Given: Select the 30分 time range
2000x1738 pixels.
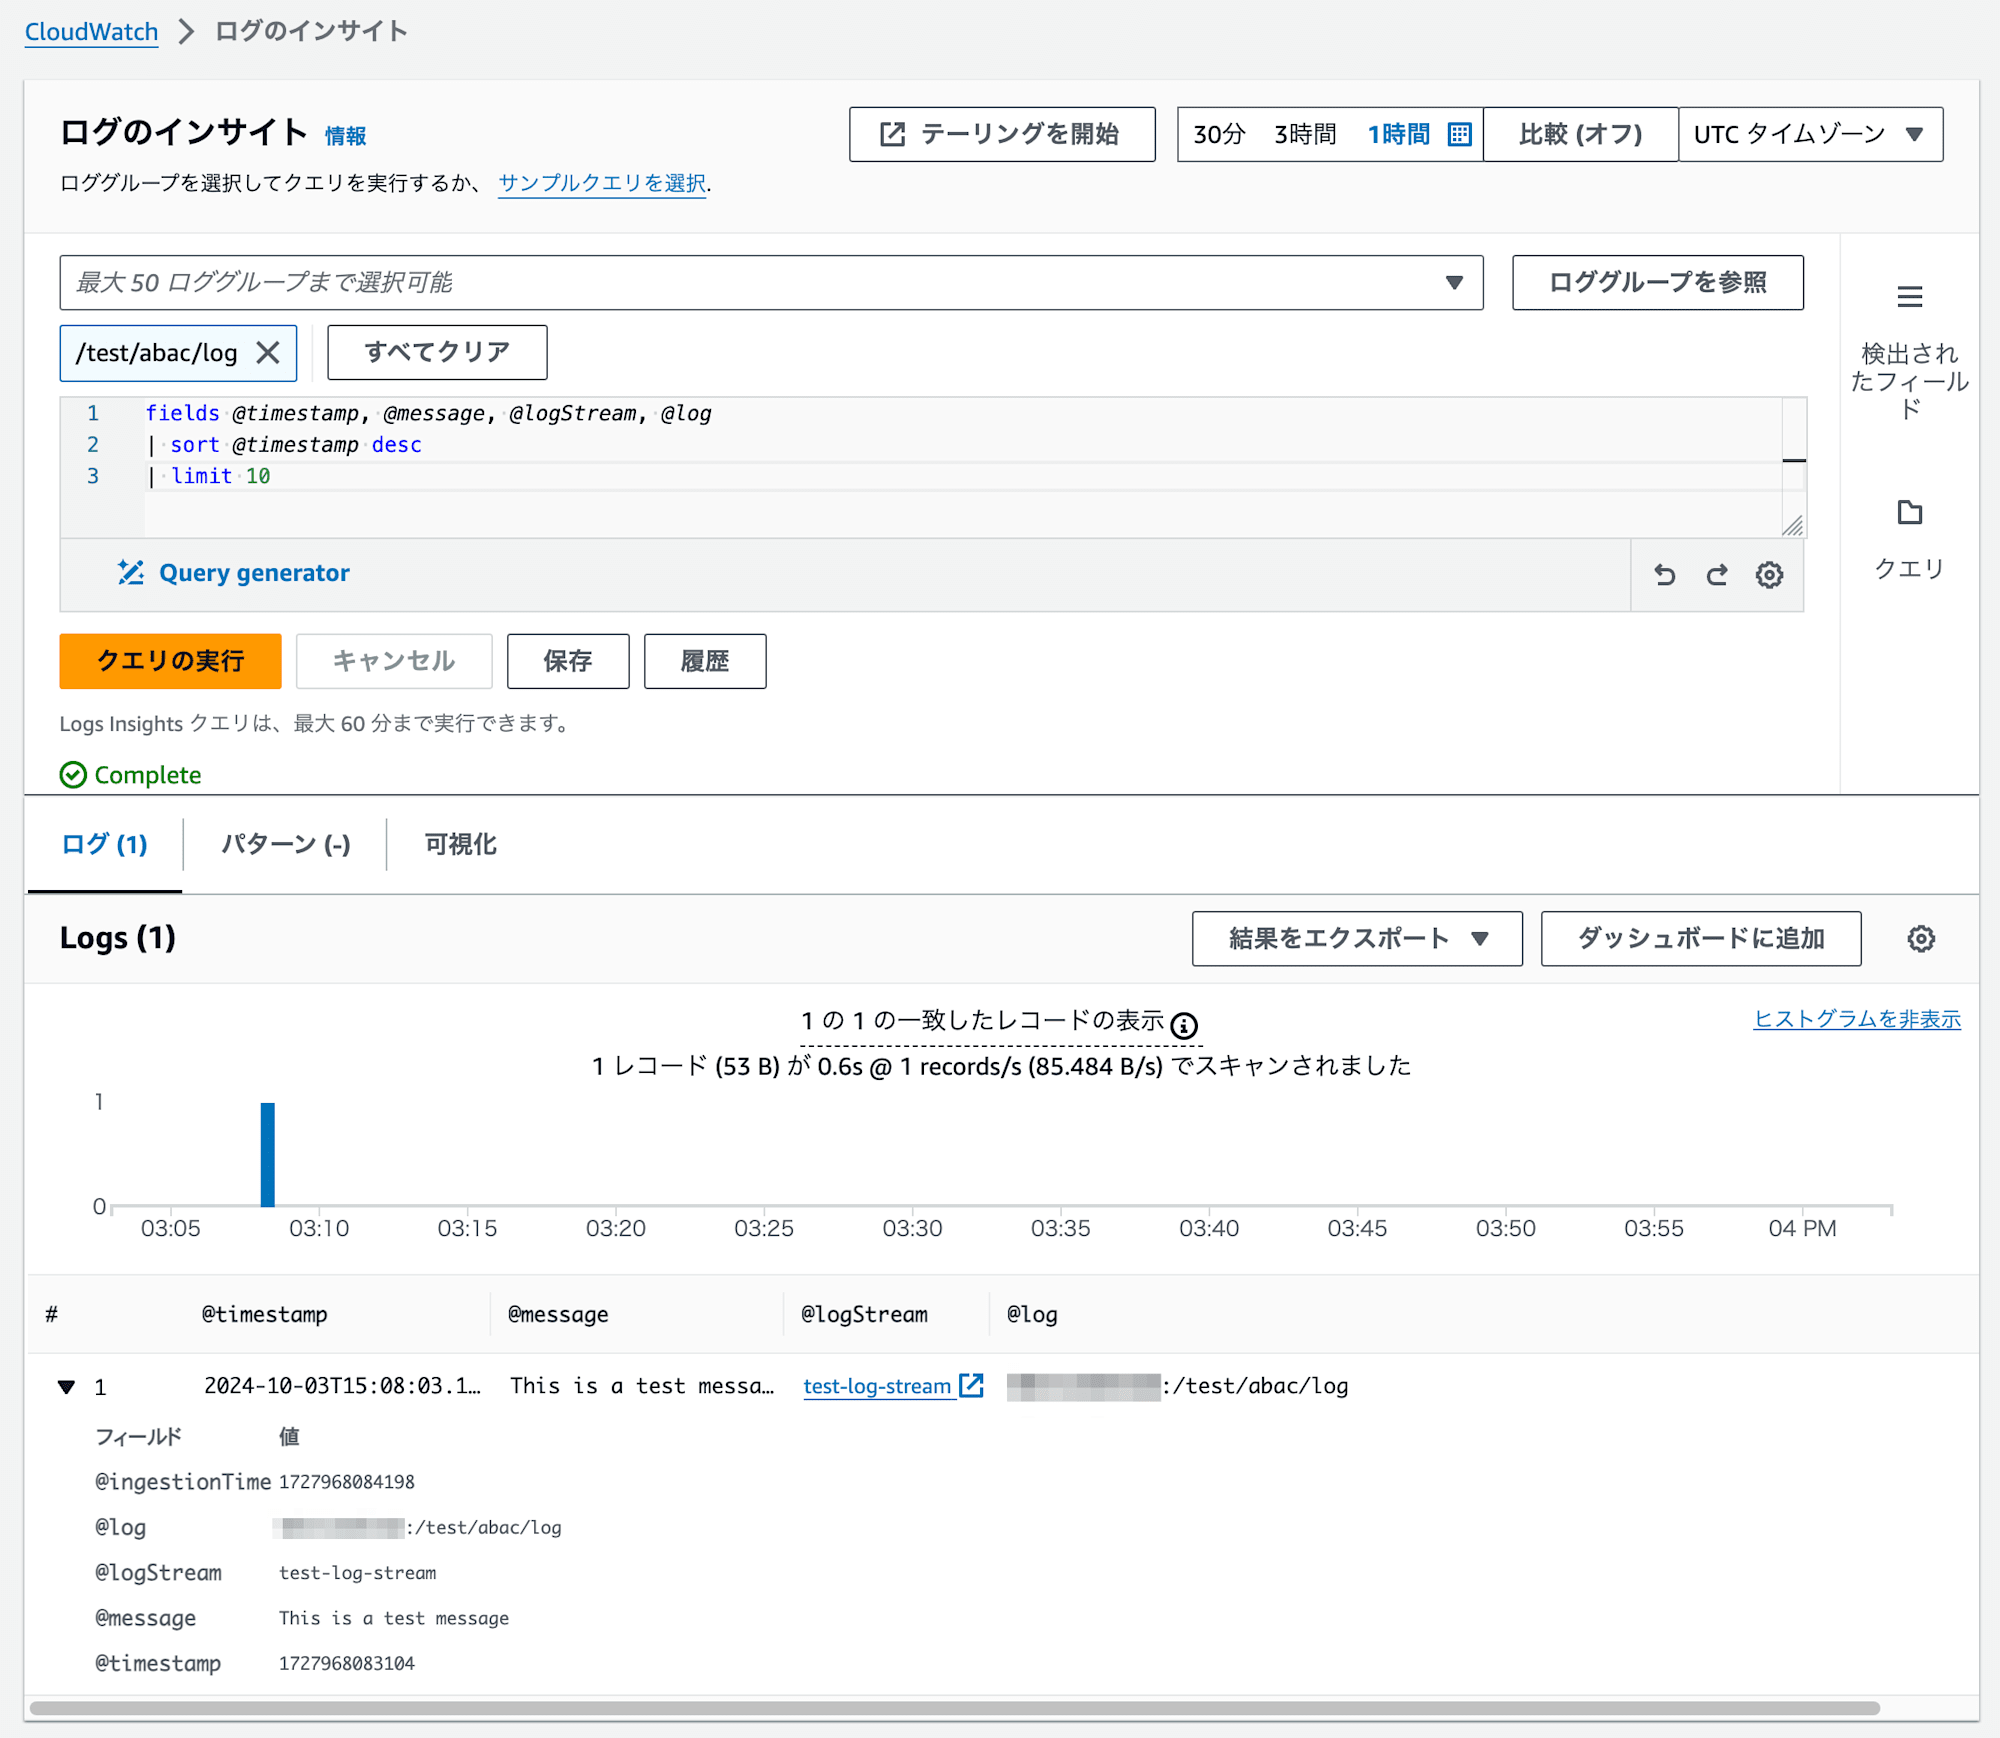Looking at the screenshot, I should pyautogui.click(x=1219, y=135).
